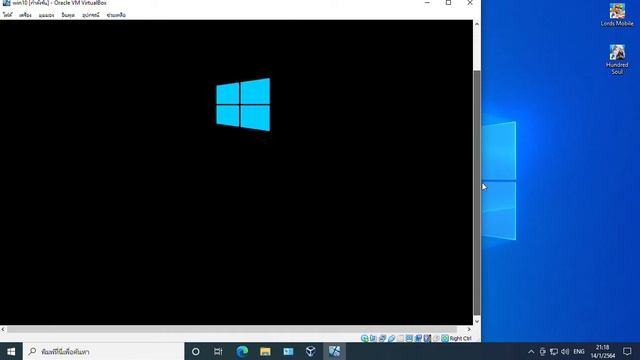Show hidden system tray icons
The height and width of the screenshot is (360, 640).
[x=531, y=351]
